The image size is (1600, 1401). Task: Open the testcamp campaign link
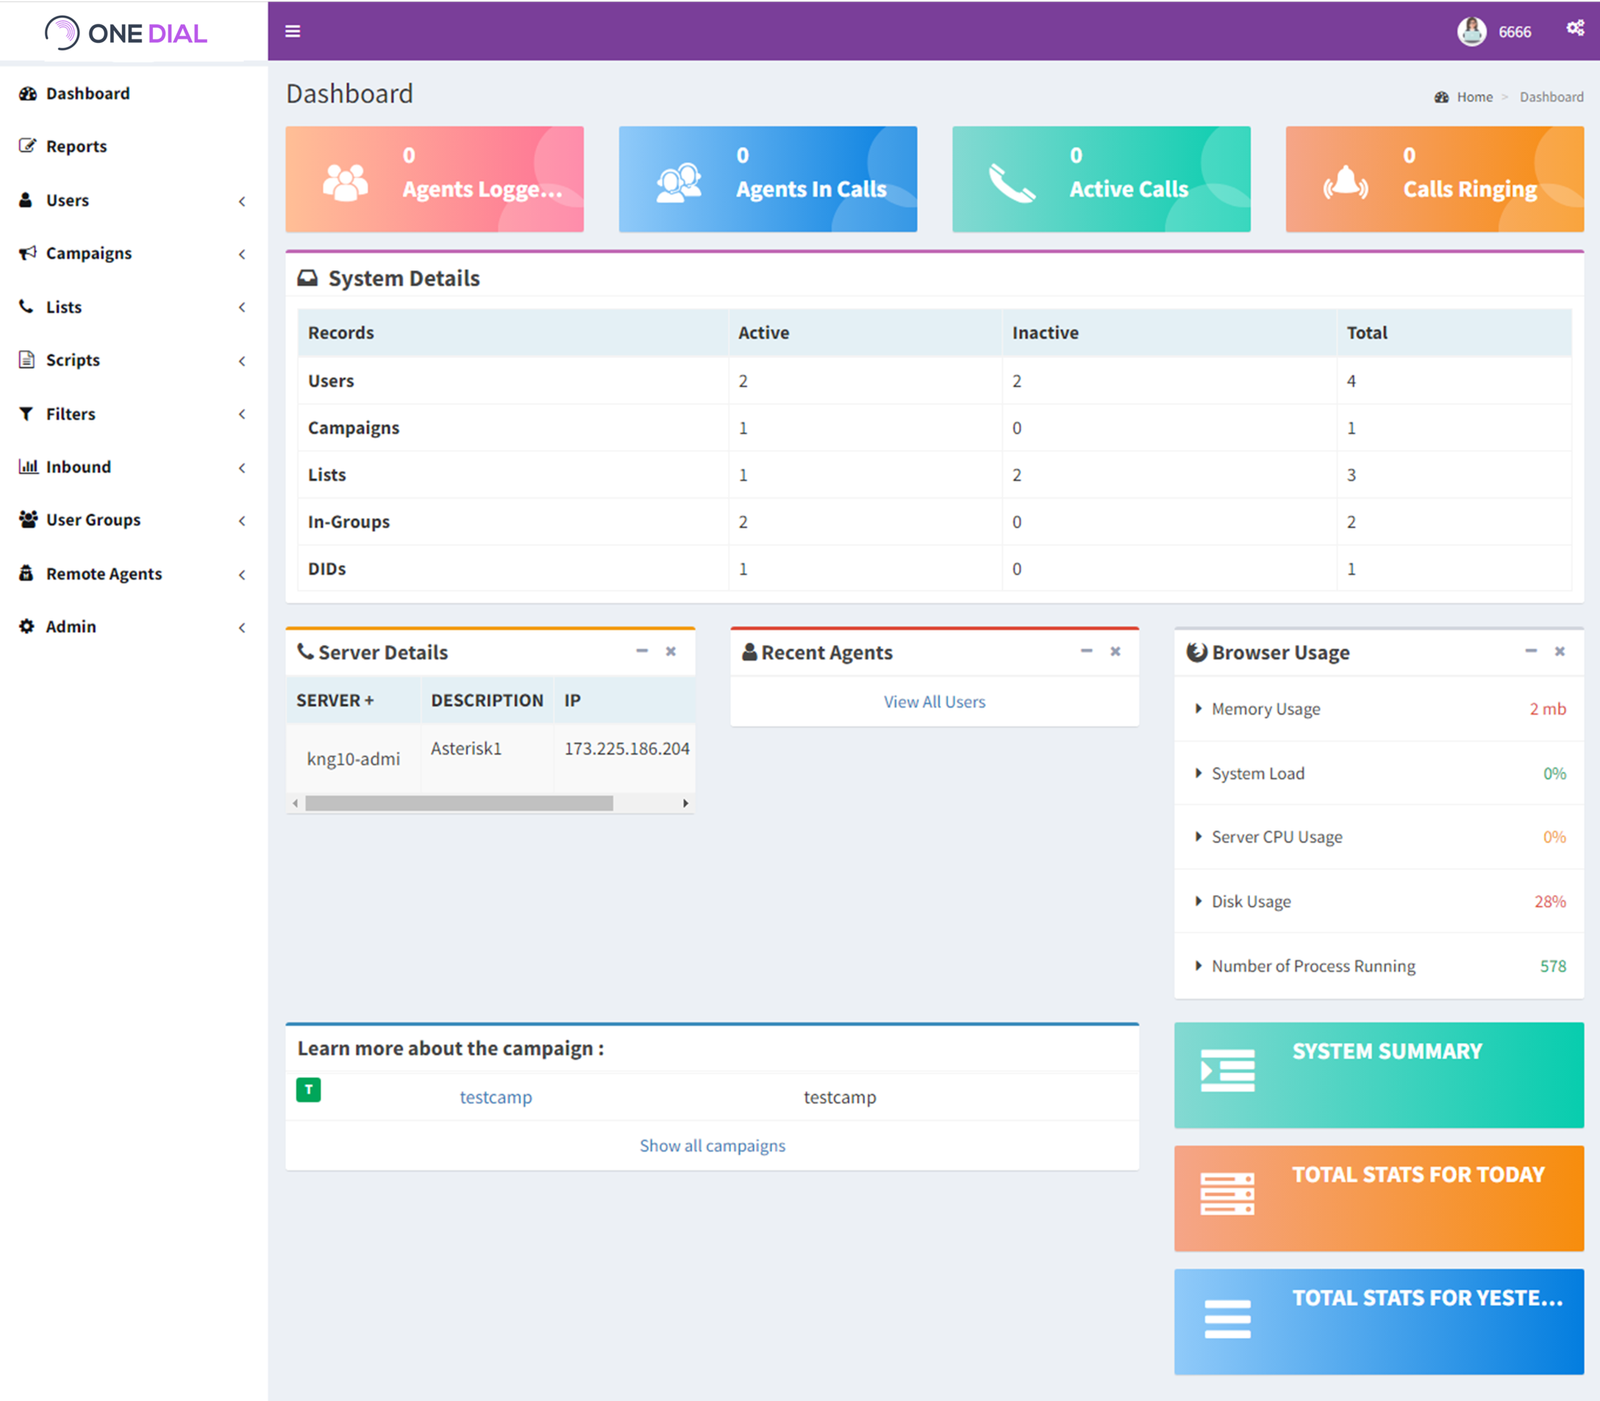[495, 1097]
